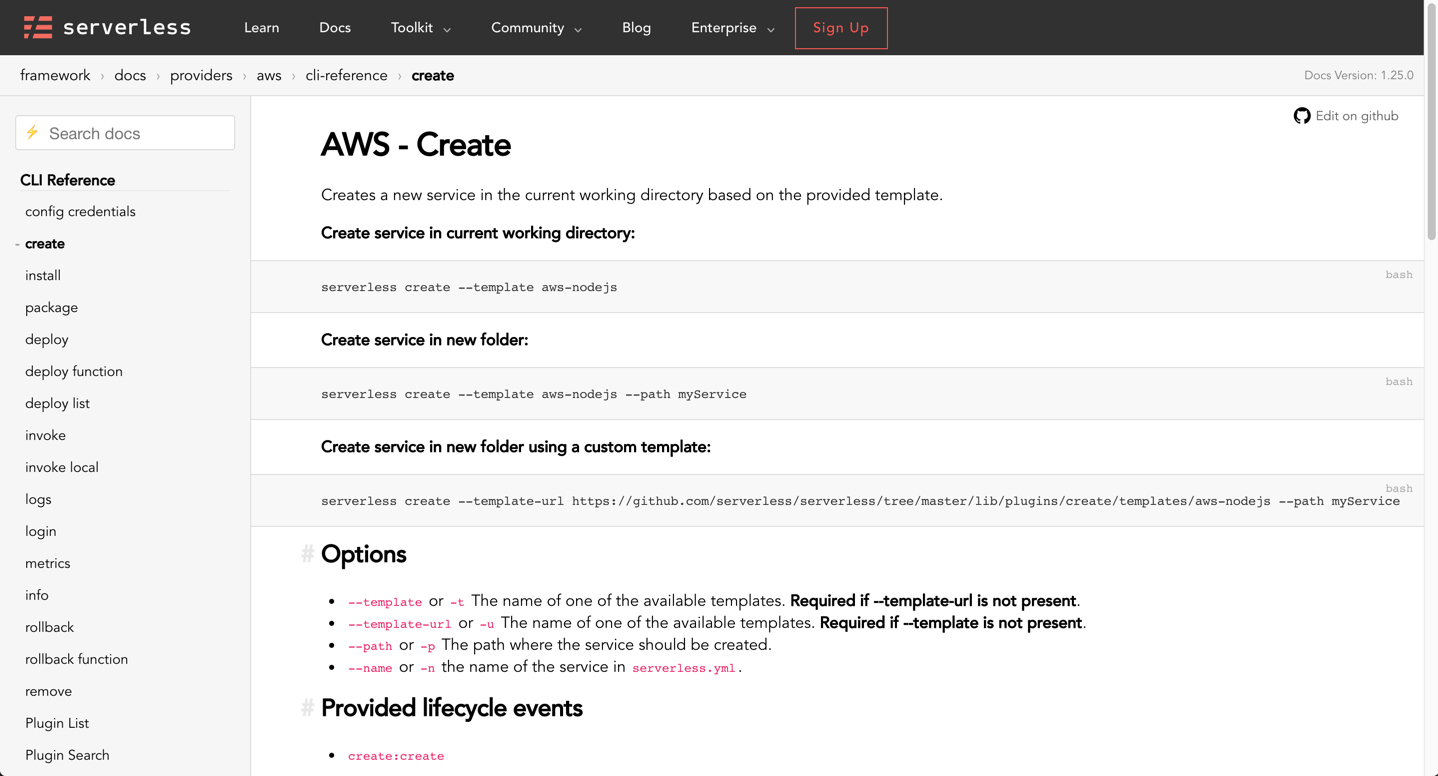Image resolution: width=1438 pixels, height=776 pixels.
Task: Click the --path option code in list
Action: [370, 646]
